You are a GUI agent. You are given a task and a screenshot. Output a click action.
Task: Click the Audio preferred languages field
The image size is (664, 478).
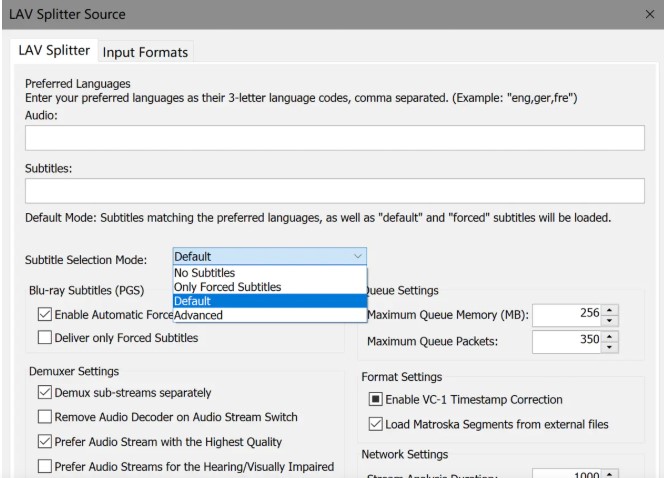(334, 138)
